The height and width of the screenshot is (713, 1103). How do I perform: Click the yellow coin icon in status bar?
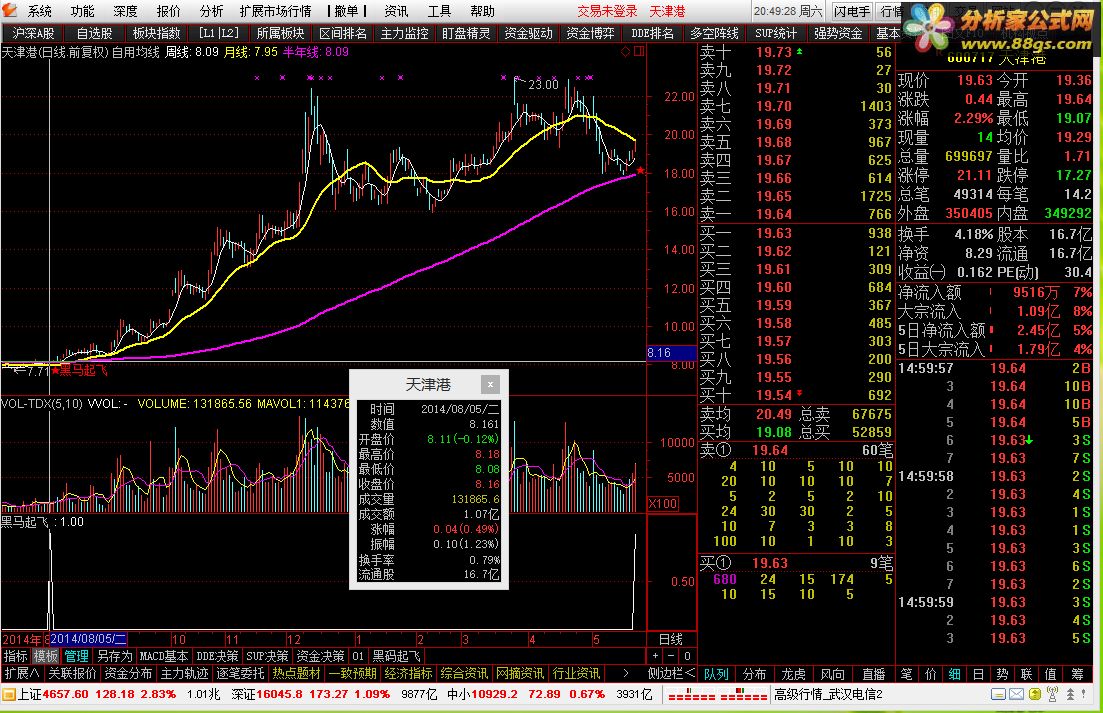[x=1034, y=694]
